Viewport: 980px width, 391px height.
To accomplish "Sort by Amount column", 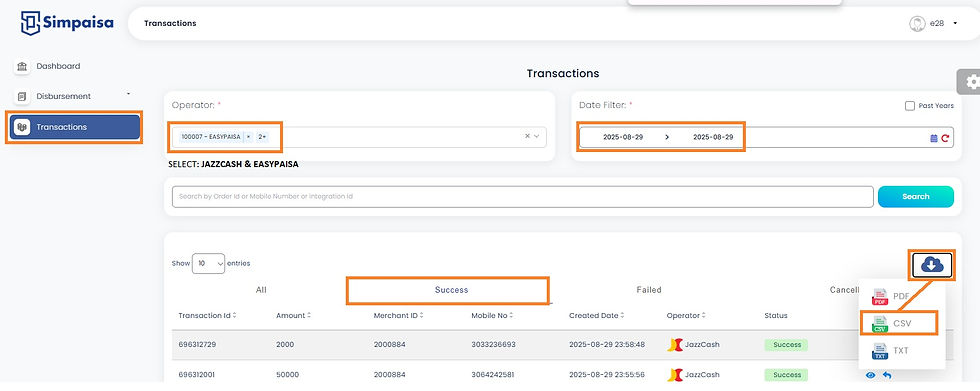I will pos(293,316).
